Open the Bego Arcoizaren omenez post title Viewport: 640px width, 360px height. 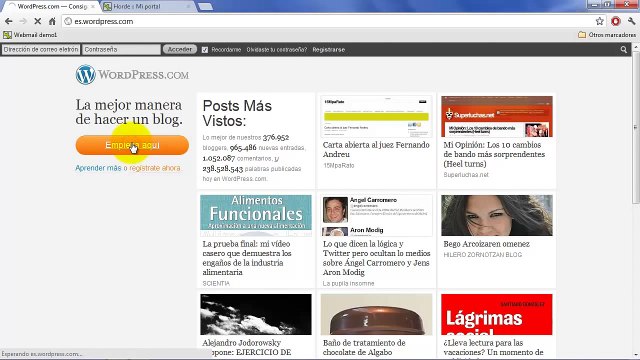487,244
